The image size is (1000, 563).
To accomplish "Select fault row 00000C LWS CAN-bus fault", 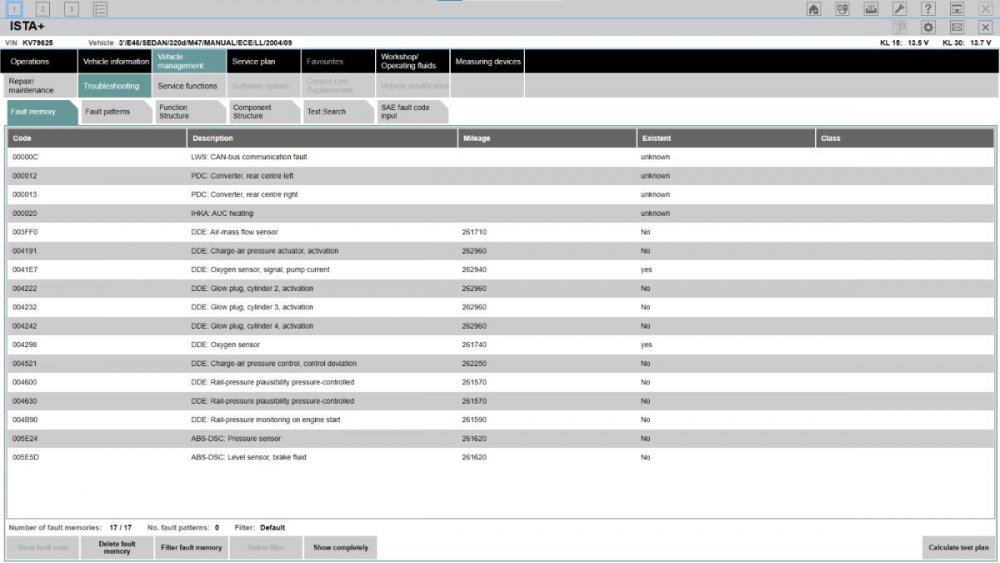I will click(501, 157).
